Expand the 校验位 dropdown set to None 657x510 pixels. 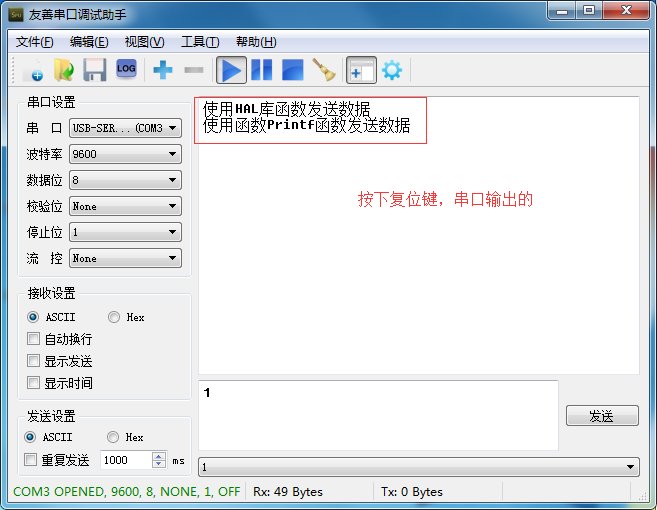125,206
